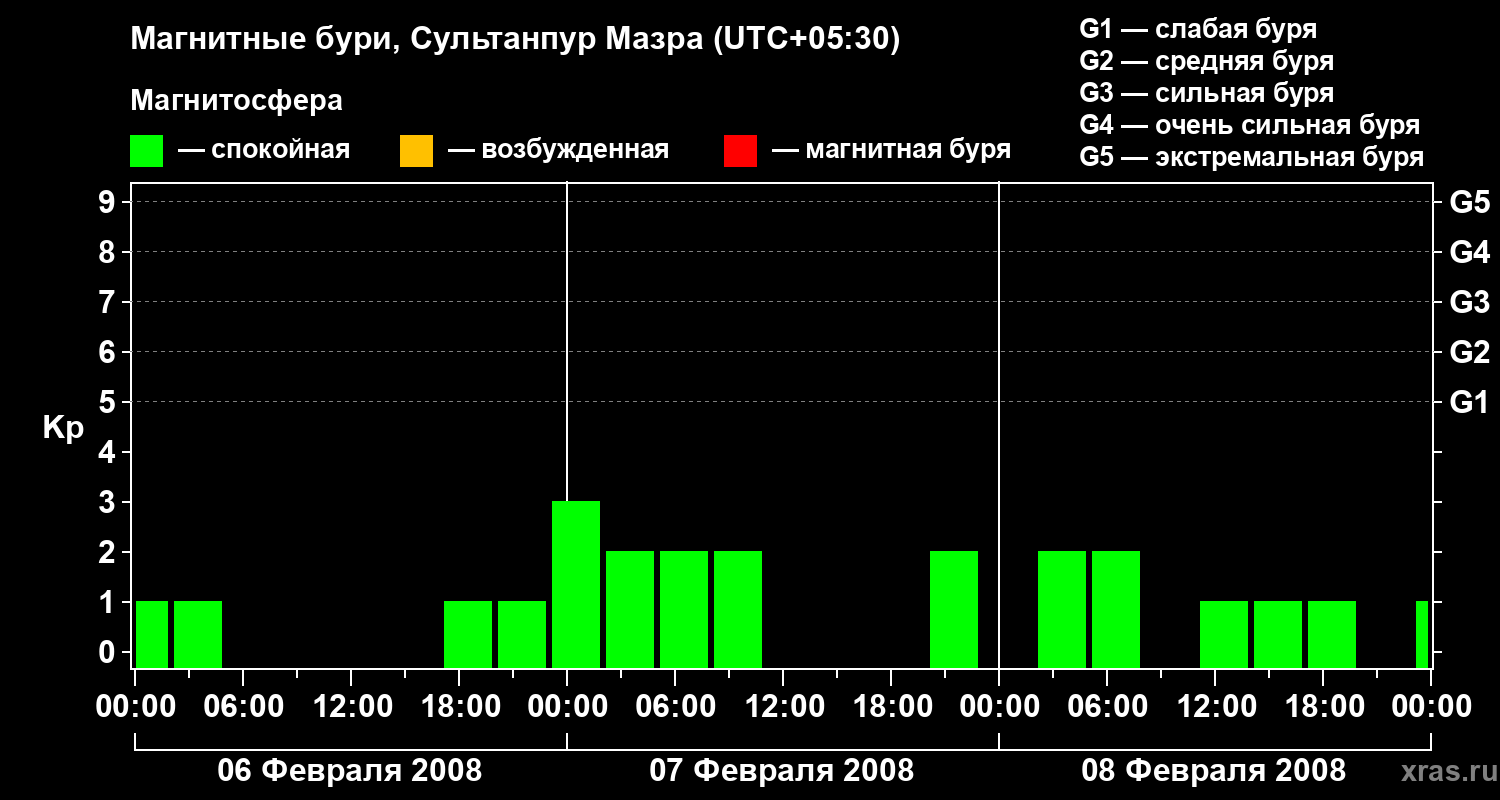Screen dimensions: 1500x800
Task: Click the Kp 1 bar above 12:00 on 08 February
Action: 1224,634
